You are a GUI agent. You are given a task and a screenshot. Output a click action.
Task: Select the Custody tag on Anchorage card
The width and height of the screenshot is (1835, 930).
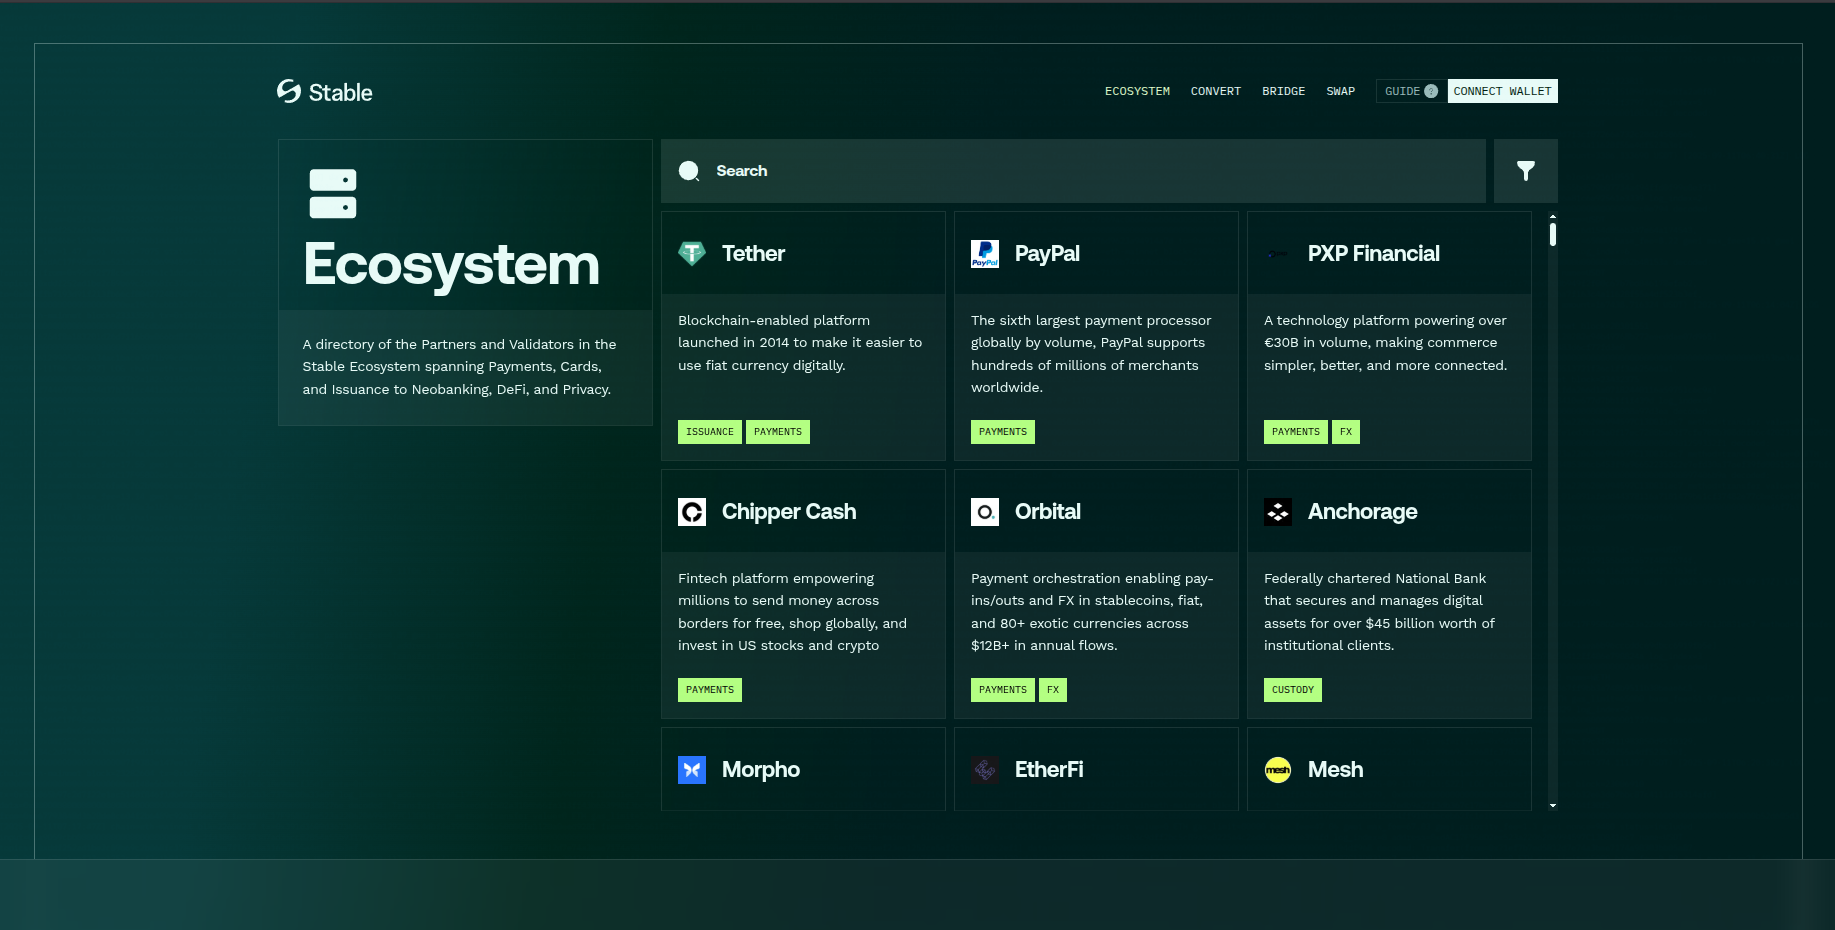[x=1292, y=690]
